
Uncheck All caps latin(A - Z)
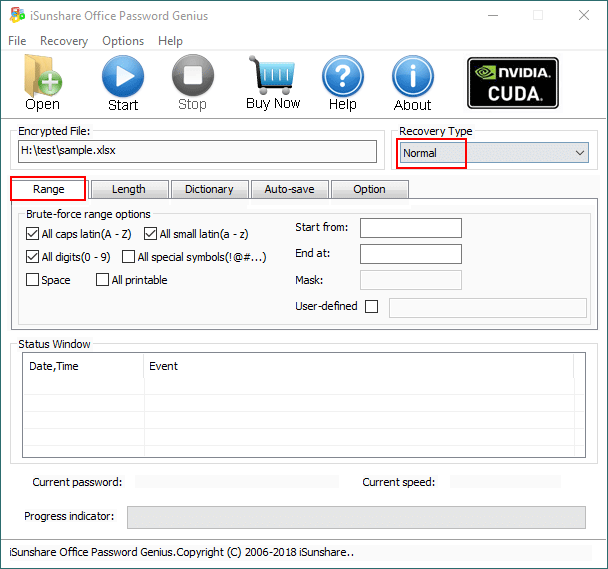[32, 234]
